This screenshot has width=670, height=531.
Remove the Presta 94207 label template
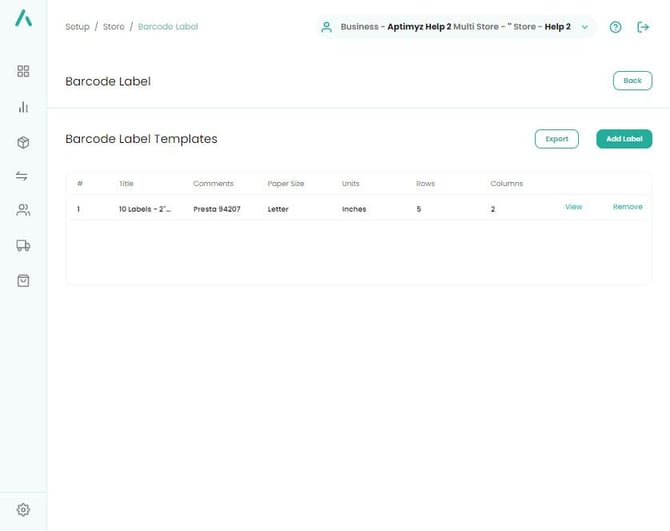pyautogui.click(x=627, y=207)
